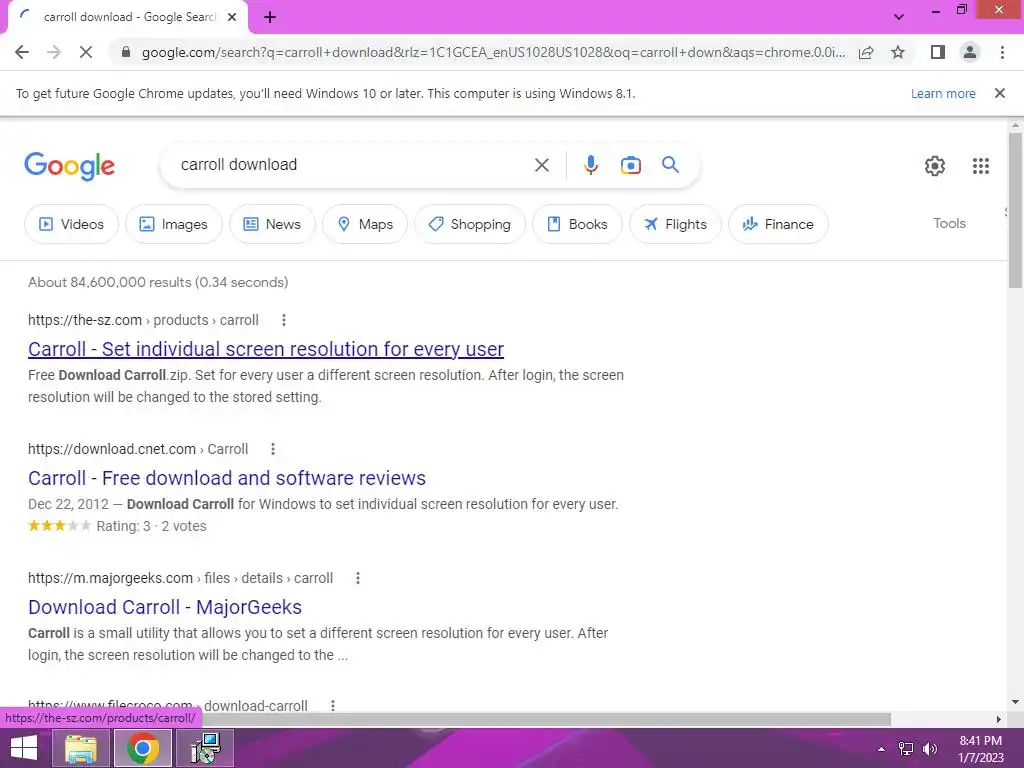Filter results by Images

click(x=174, y=224)
